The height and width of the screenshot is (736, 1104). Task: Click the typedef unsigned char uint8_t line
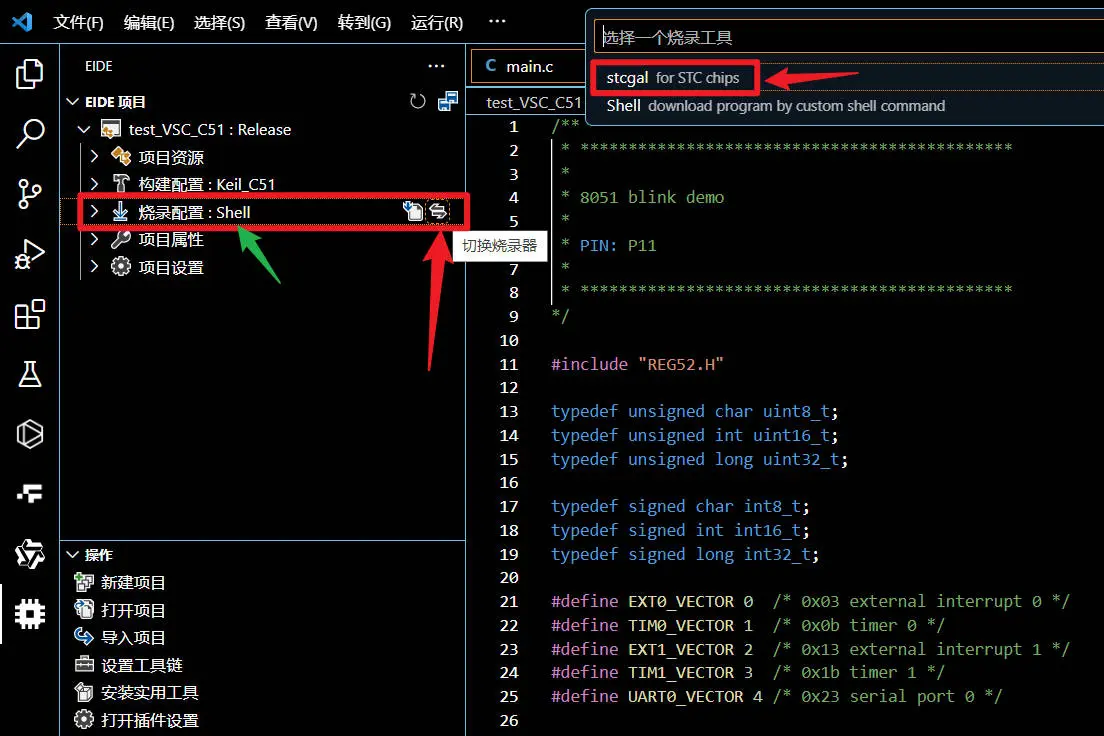click(694, 411)
